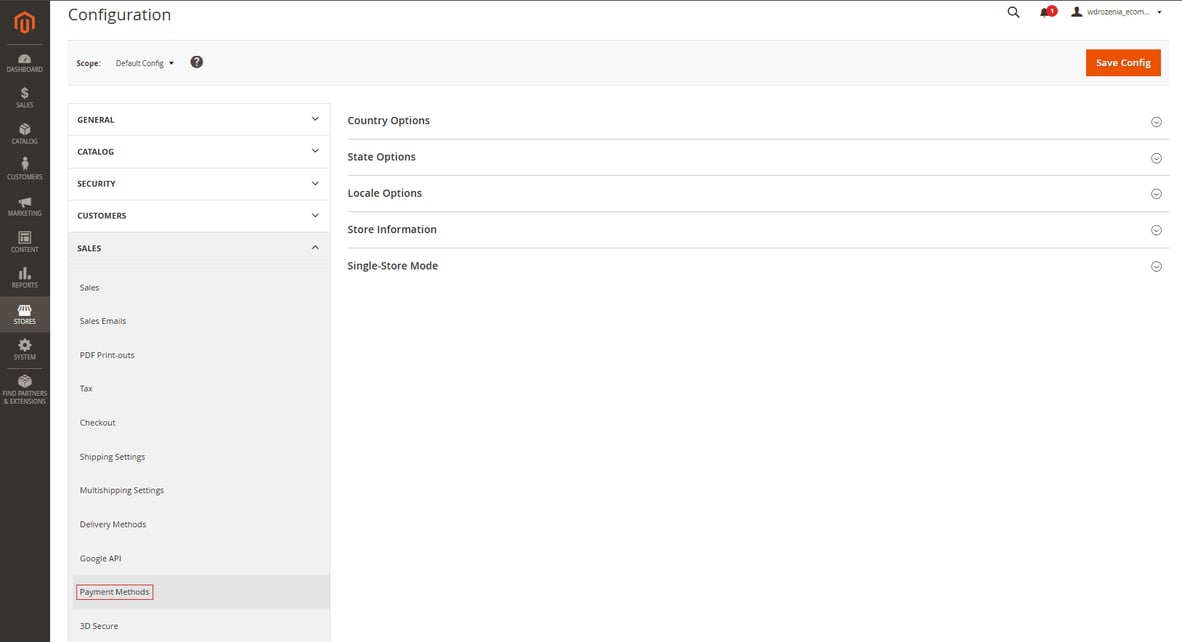1182x642 pixels.
Task: Click the scope help question mark
Action: [x=197, y=63]
